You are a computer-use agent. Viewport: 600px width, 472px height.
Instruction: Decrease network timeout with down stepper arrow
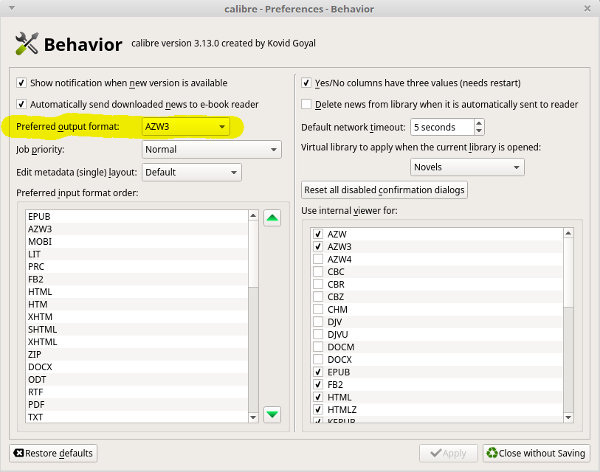coord(479,131)
